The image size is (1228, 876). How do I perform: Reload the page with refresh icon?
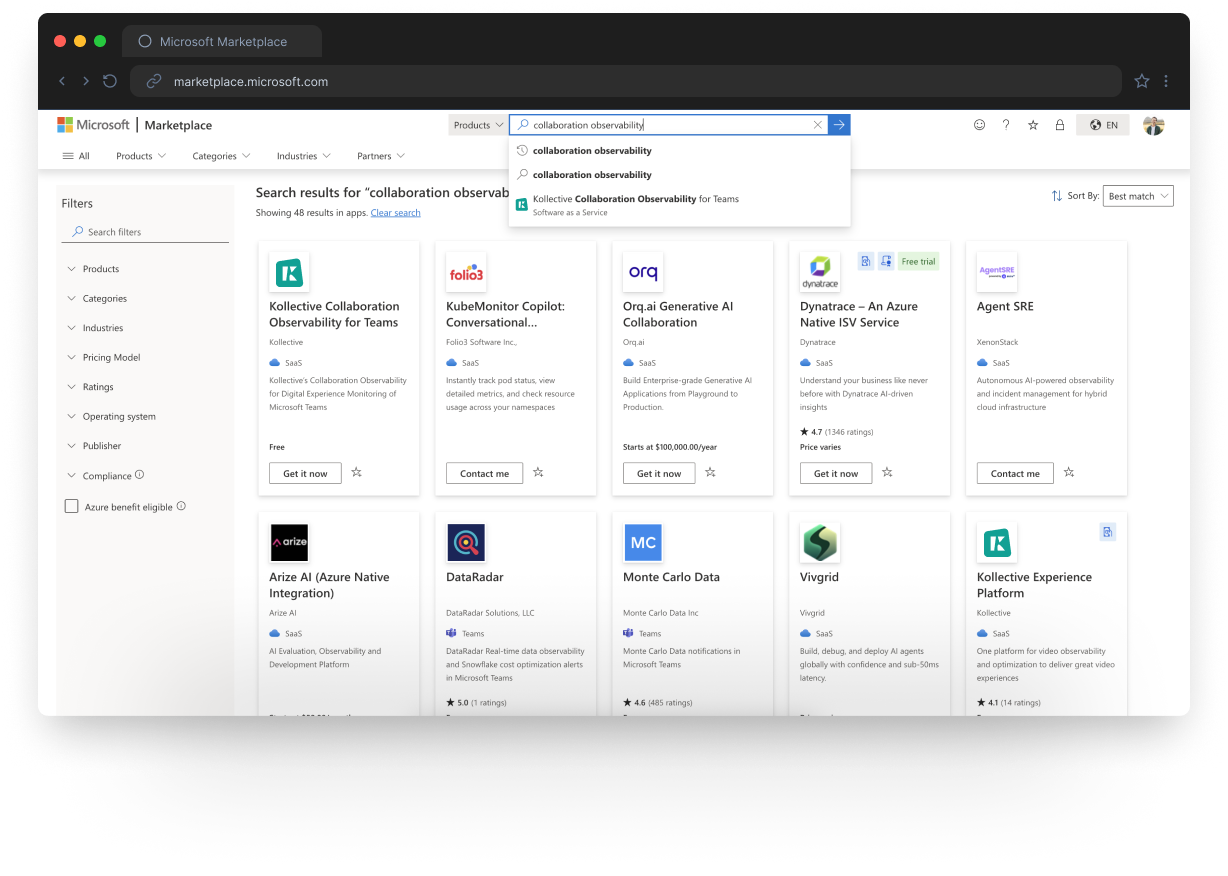[110, 81]
